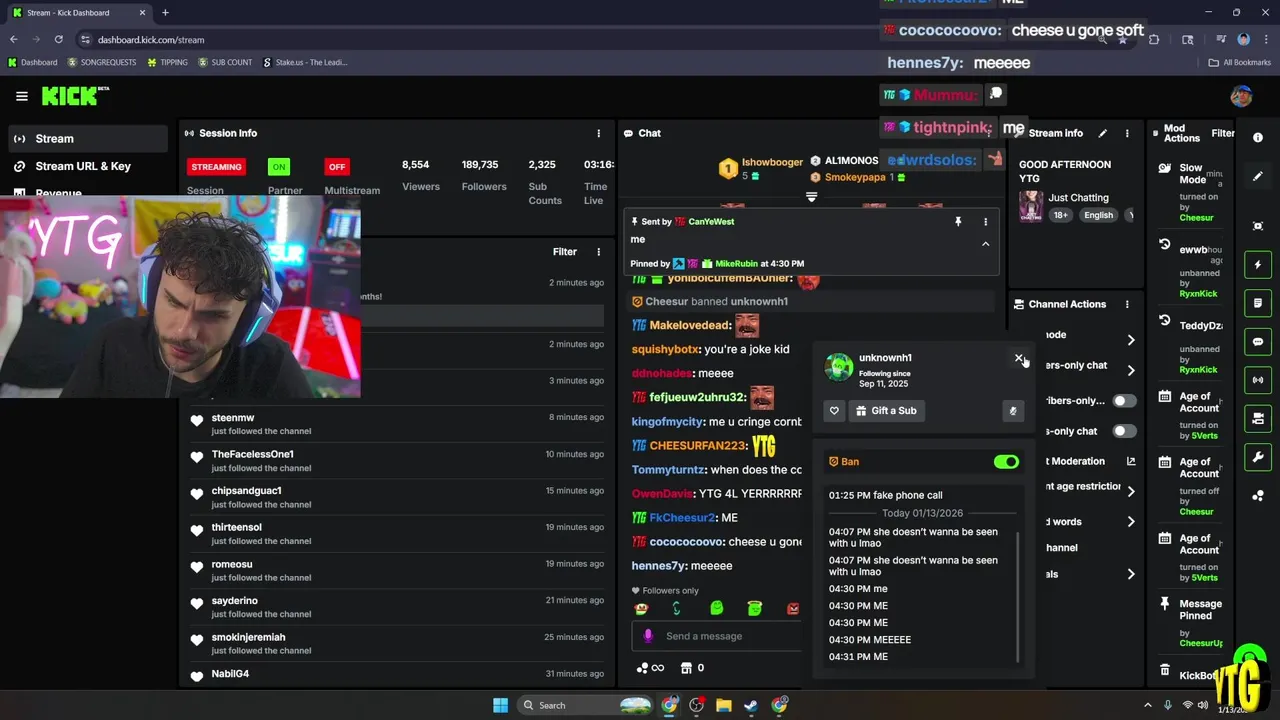Open the SUB COUNT bookmark
The image size is (1280, 720).
pyautogui.click(x=225, y=62)
